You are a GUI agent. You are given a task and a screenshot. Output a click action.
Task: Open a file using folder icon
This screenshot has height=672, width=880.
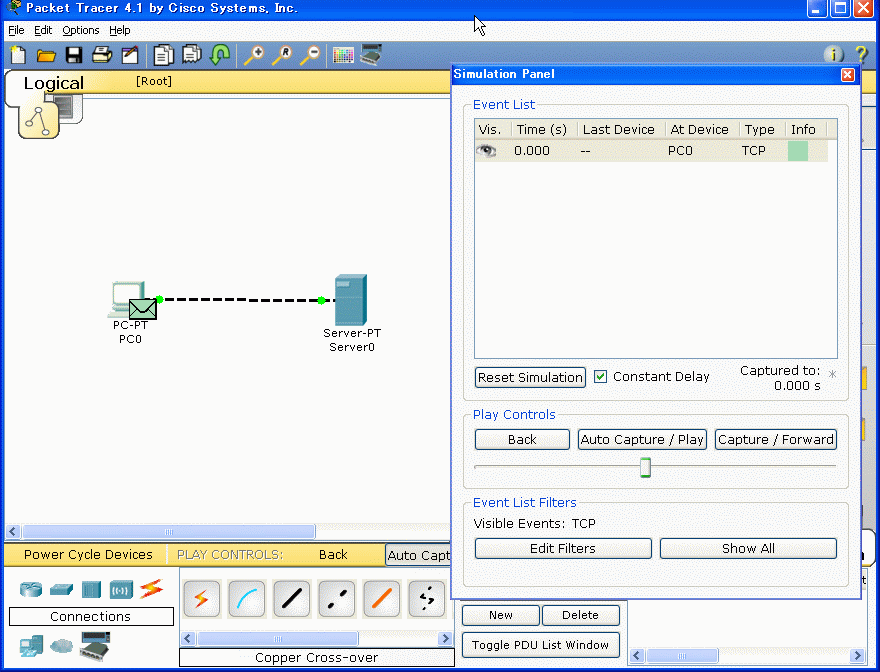[x=46, y=55]
